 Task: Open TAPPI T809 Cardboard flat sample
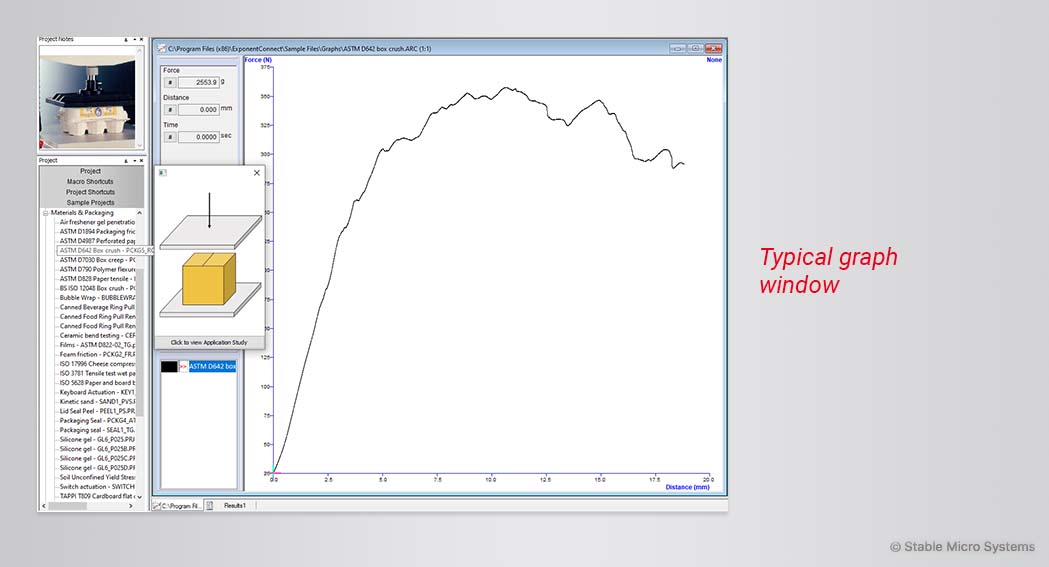pos(97,496)
